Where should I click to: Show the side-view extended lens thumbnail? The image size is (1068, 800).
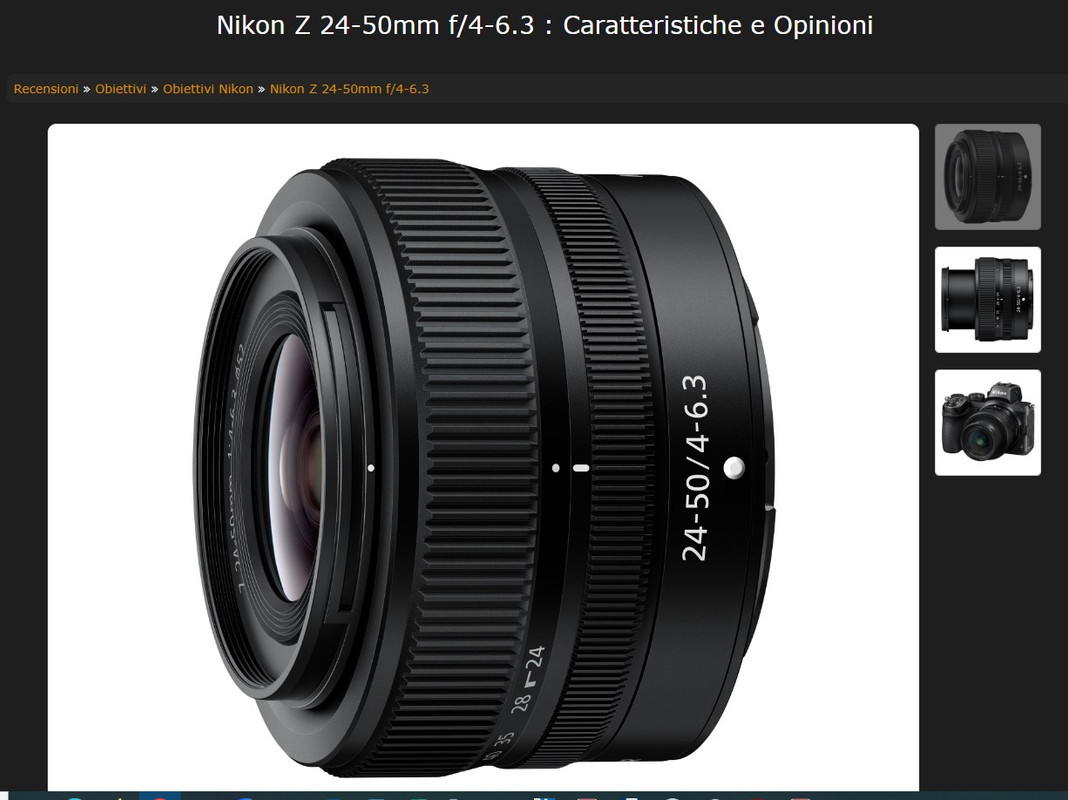(988, 300)
